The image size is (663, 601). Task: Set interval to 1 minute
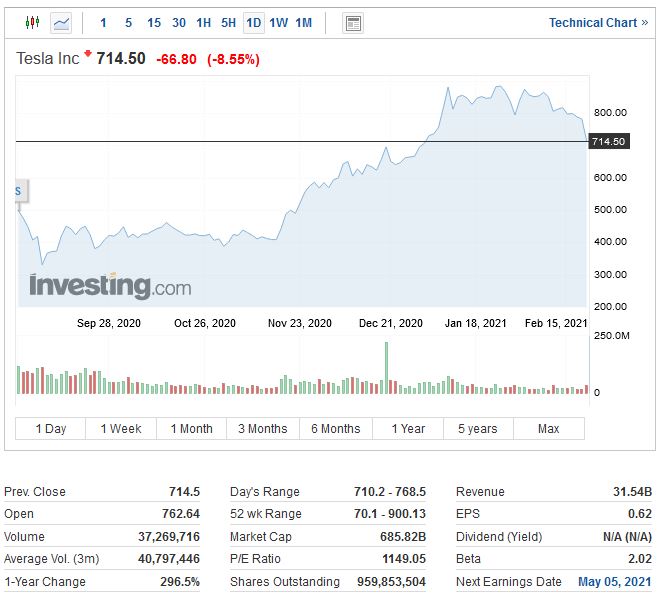point(103,22)
